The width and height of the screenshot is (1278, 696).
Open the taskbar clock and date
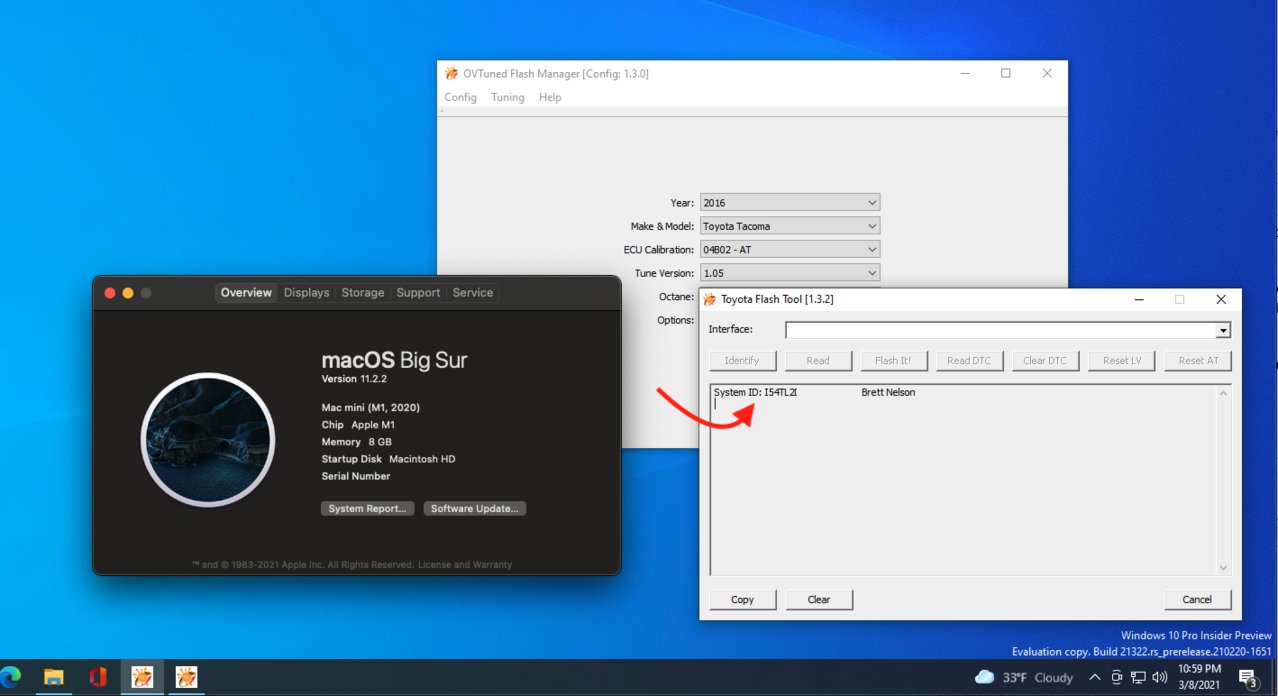[1199, 677]
